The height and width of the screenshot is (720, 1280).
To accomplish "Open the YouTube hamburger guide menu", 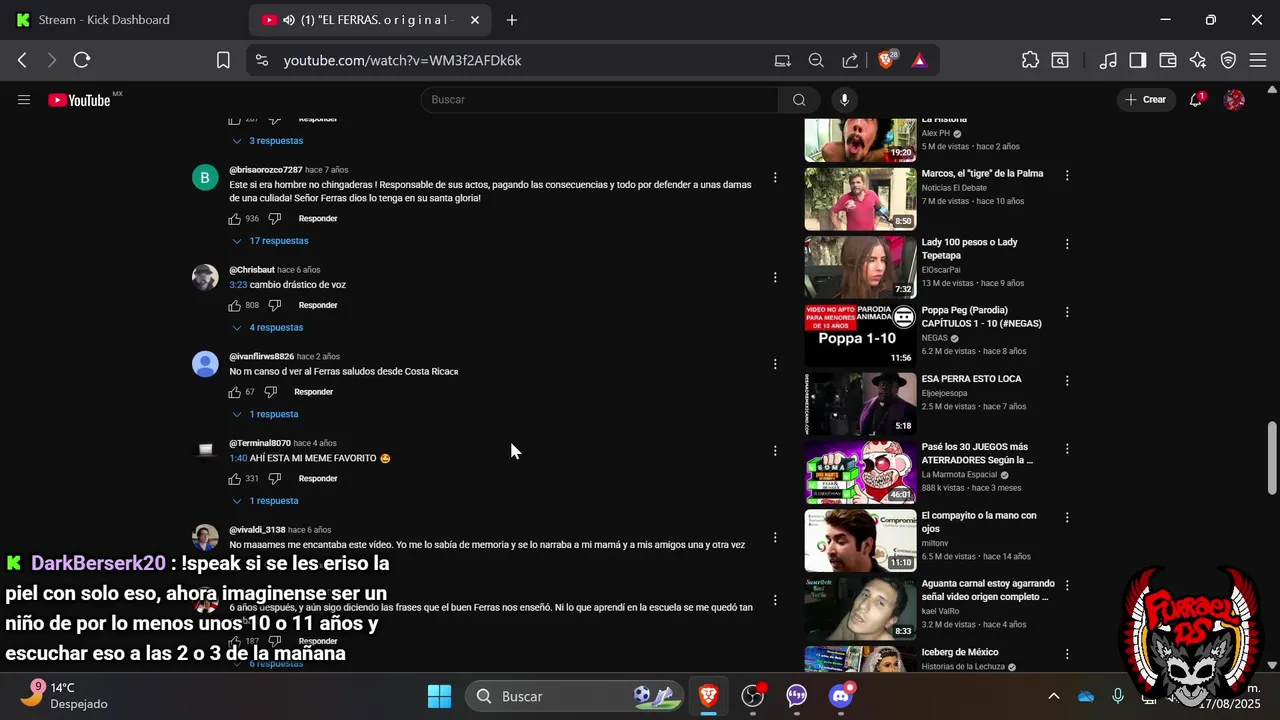I will click(24, 100).
